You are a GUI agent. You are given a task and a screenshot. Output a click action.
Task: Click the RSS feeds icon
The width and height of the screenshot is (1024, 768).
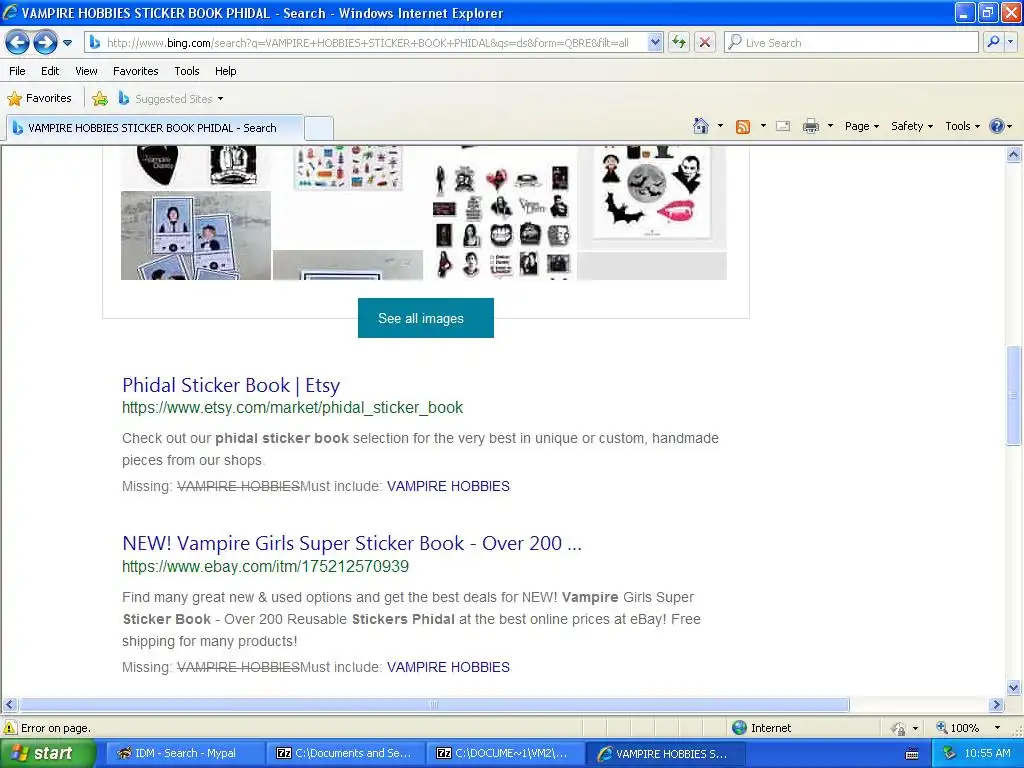coord(743,127)
